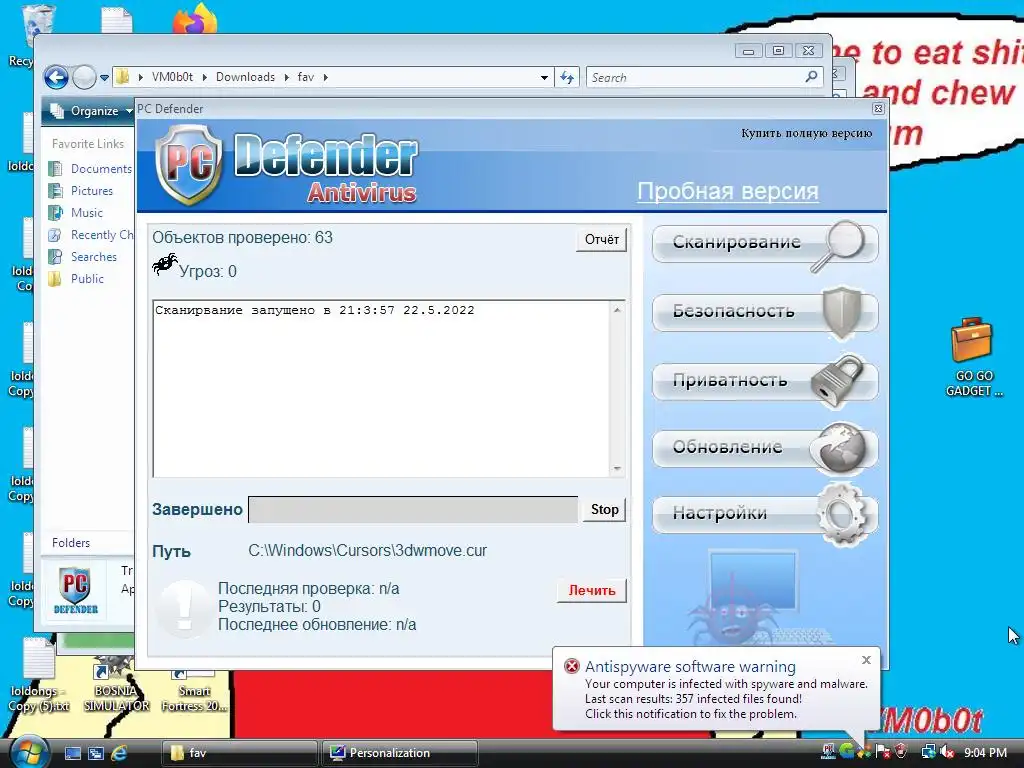Click PC Defender thumbnail in details pane

75,591
